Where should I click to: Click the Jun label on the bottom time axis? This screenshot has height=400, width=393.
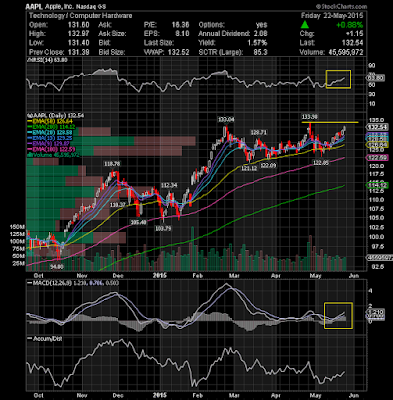point(354,395)
